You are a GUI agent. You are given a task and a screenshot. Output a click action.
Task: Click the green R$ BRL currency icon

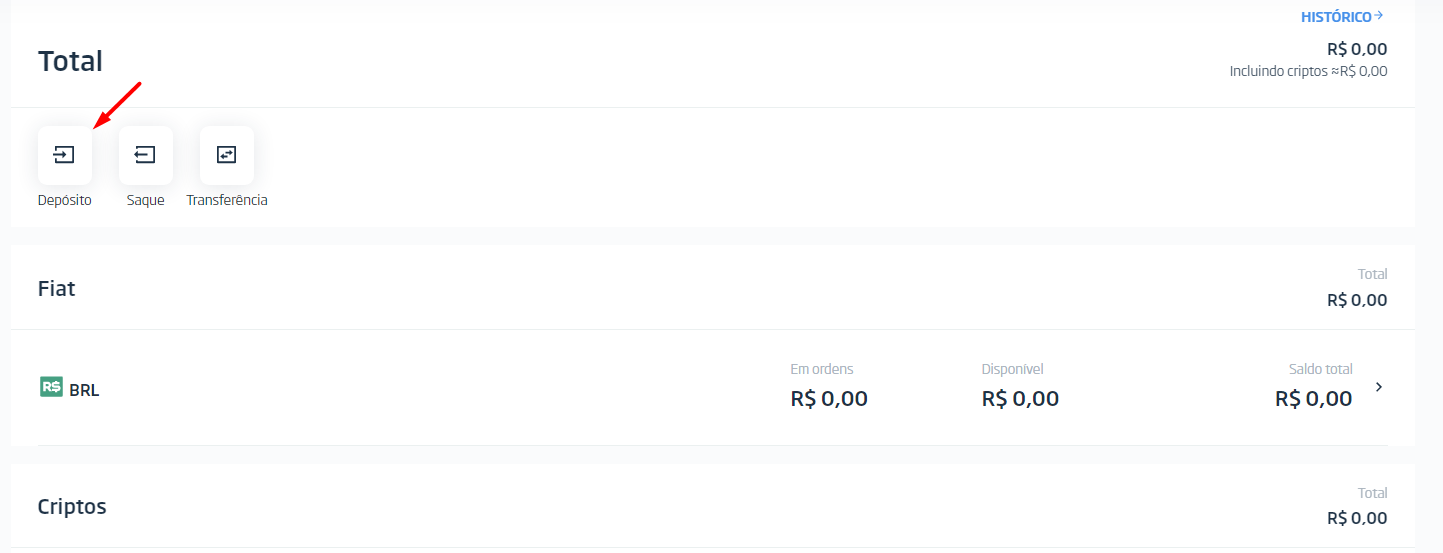tap(51, 387)
